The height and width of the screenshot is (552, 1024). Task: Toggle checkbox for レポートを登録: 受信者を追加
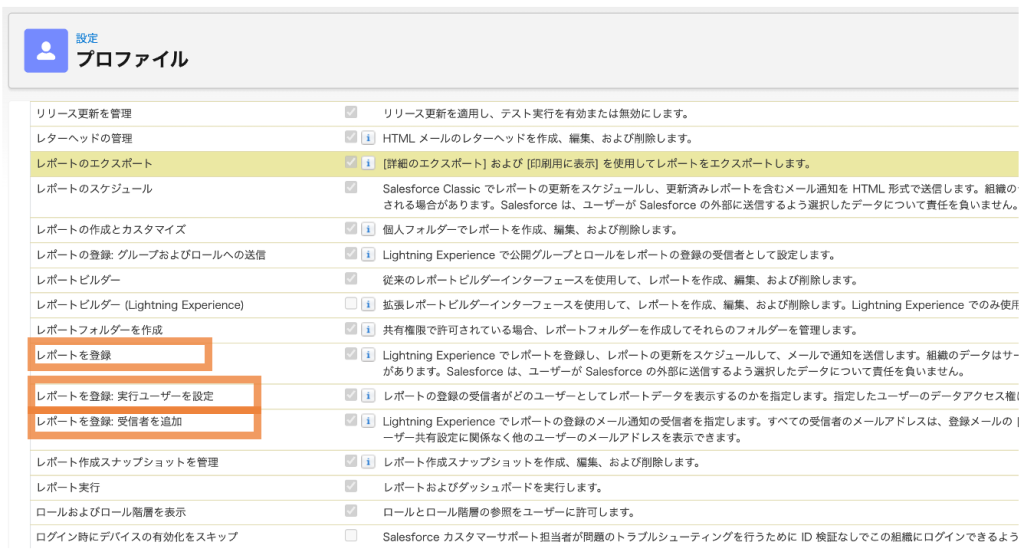point(351,420)
